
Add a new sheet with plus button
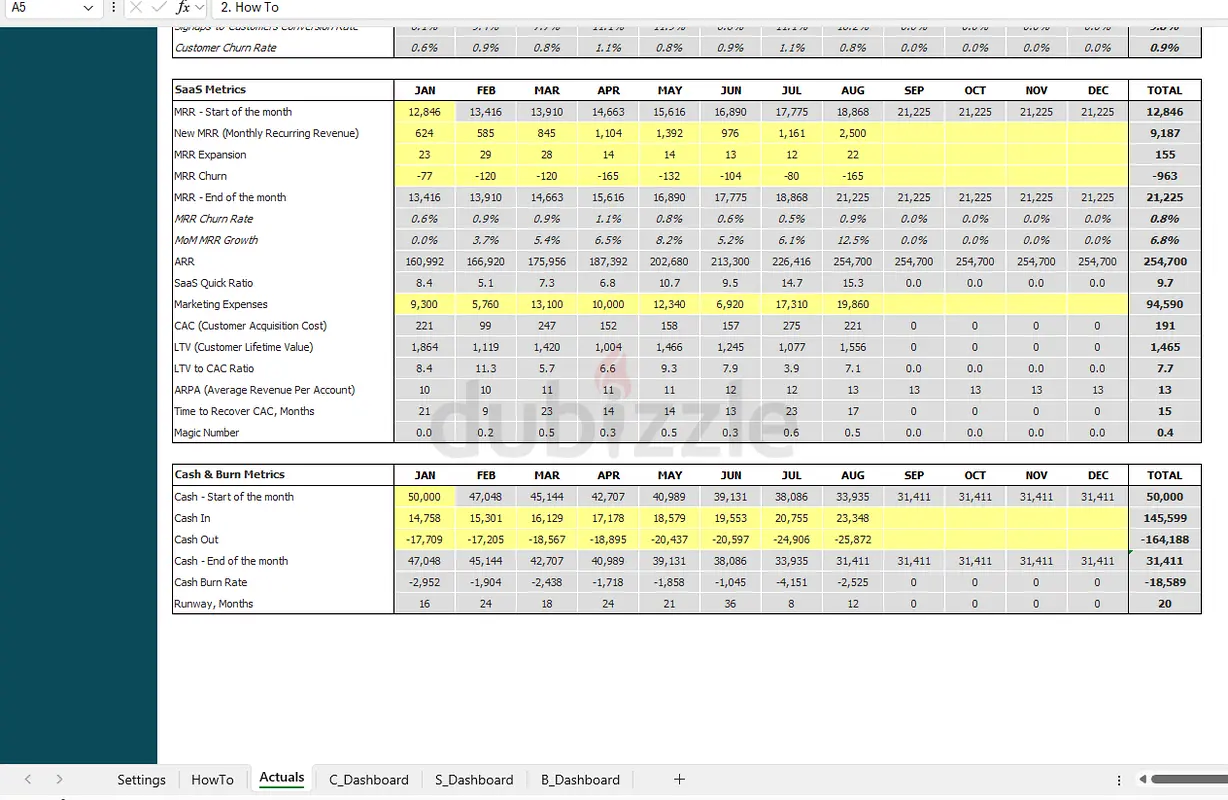coord(679,779)
